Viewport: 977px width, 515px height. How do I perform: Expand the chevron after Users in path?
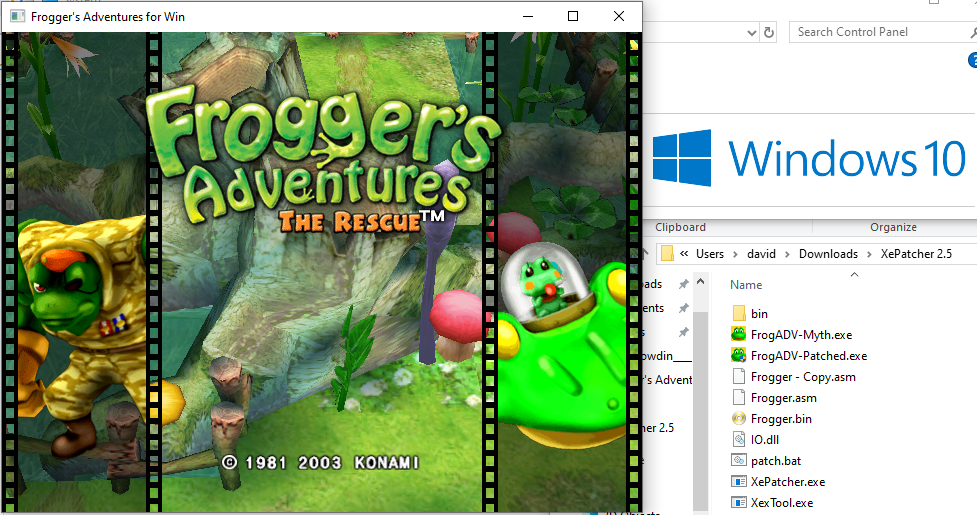coord(735,254)
